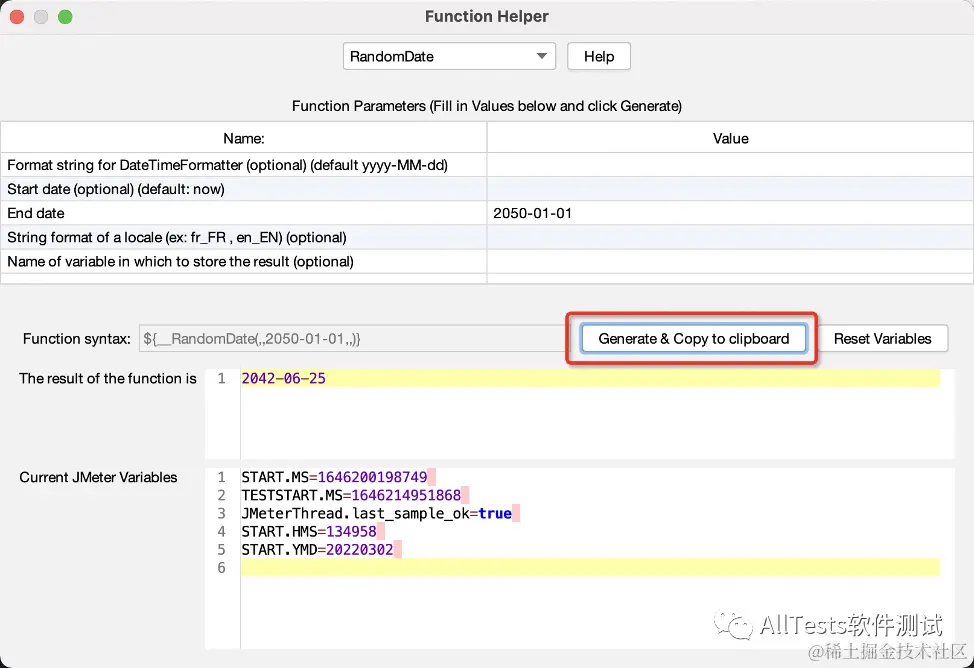Viewport: 974px width, 668px height.
Task: Edit the variable name value cell
Action: [730, 262]
